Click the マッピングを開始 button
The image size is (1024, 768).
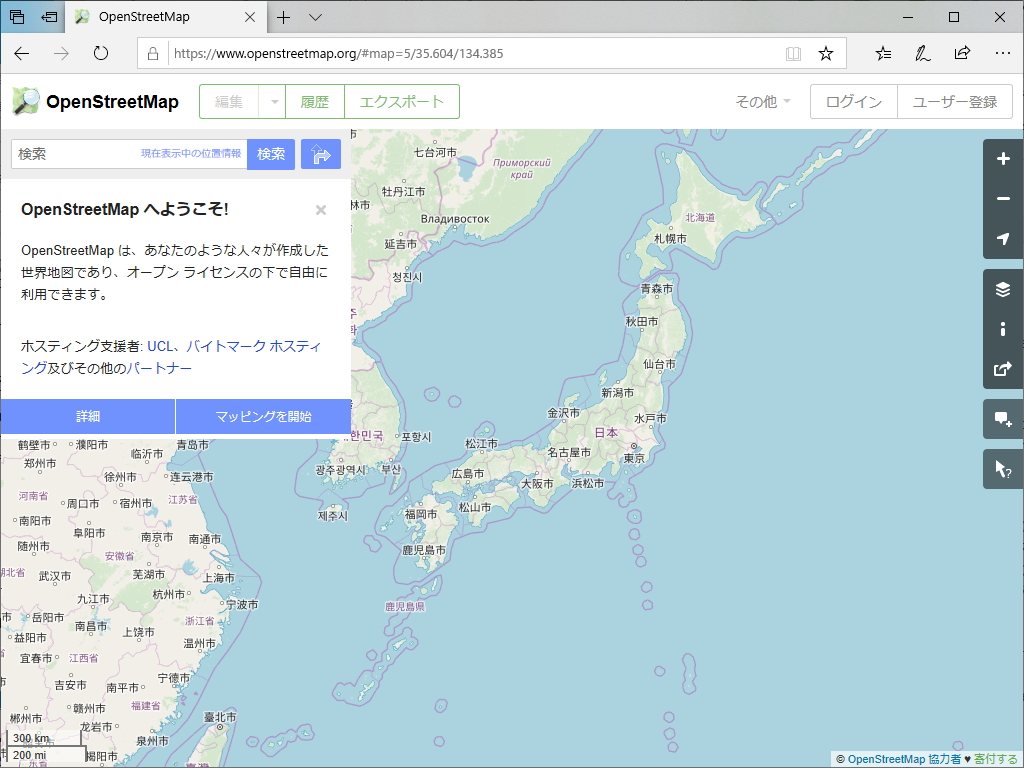[x=263, y=416]
